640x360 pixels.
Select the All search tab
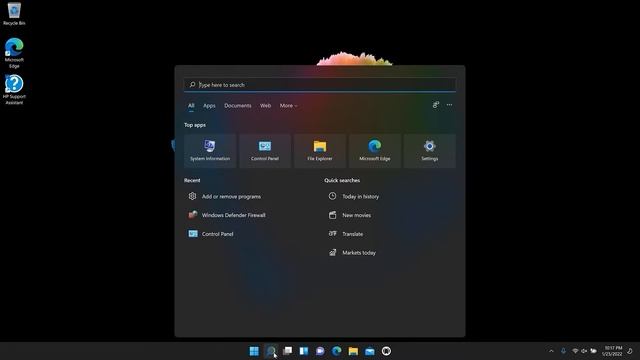pyautogui.click(x=191, y=106)
